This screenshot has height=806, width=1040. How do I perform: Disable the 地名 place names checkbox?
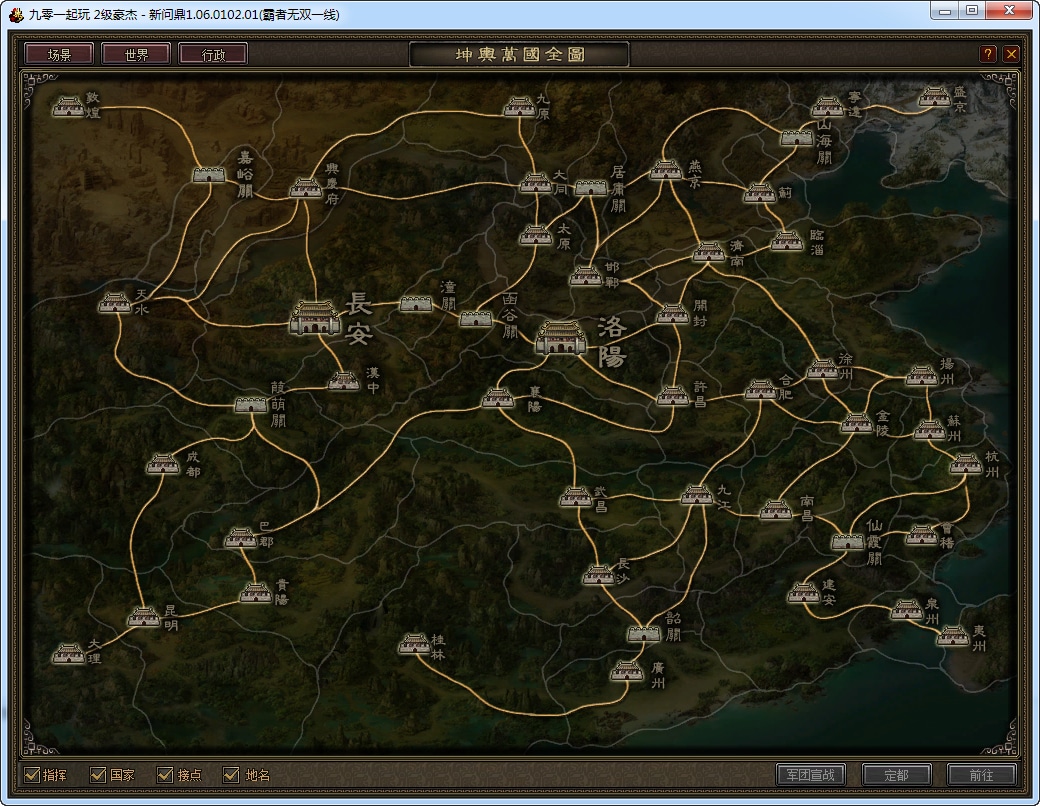coord(232,775)
